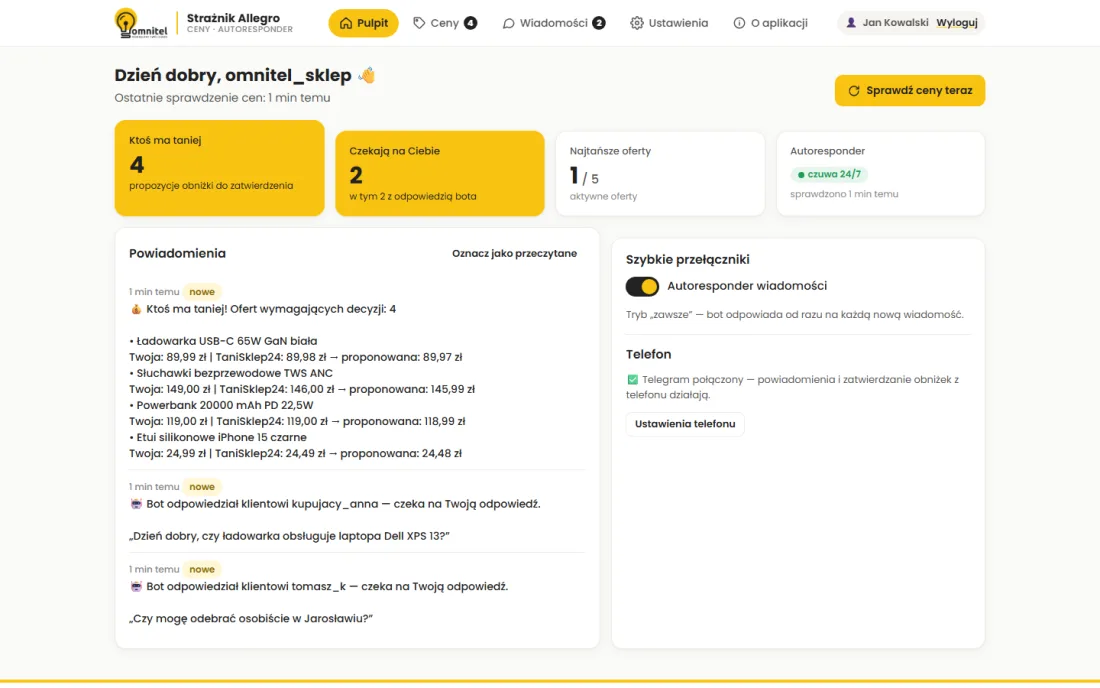Click the bot icon next to kupujacy_anna
Image resolution: width=1100 pixels, height=688 pixels.
click(x=136, y=504)
